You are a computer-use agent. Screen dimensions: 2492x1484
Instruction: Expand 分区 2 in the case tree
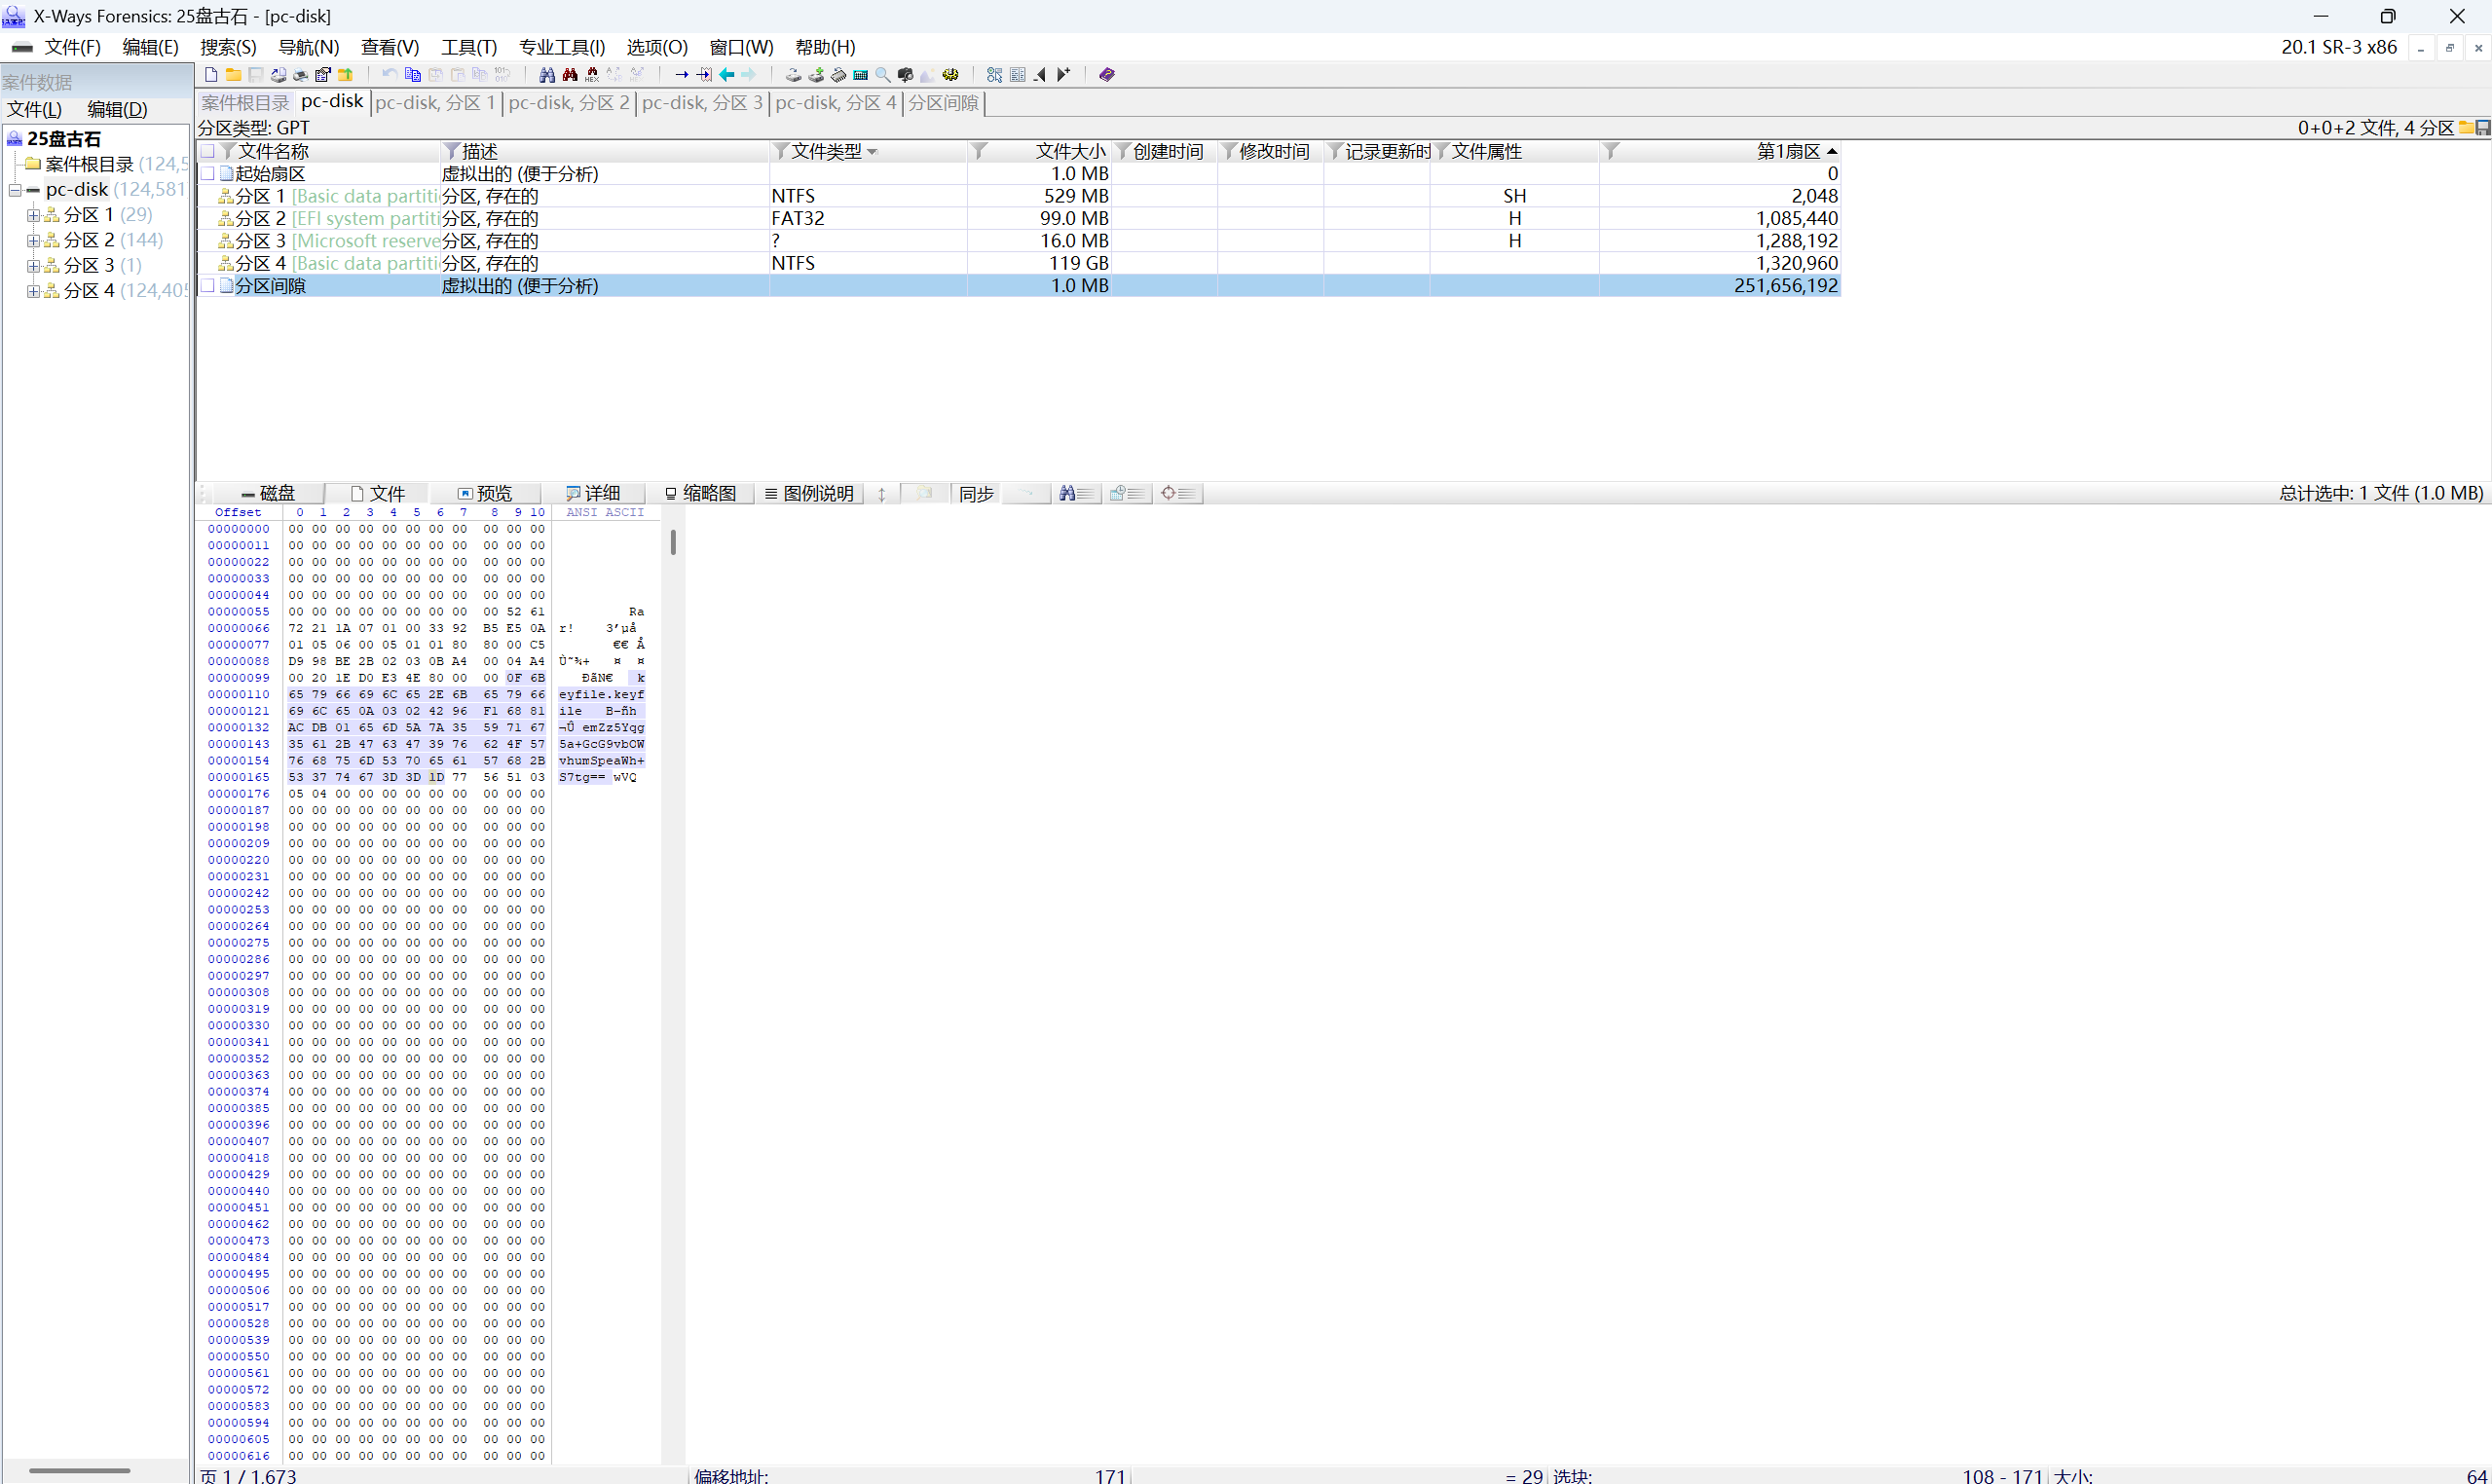[33, 240]
